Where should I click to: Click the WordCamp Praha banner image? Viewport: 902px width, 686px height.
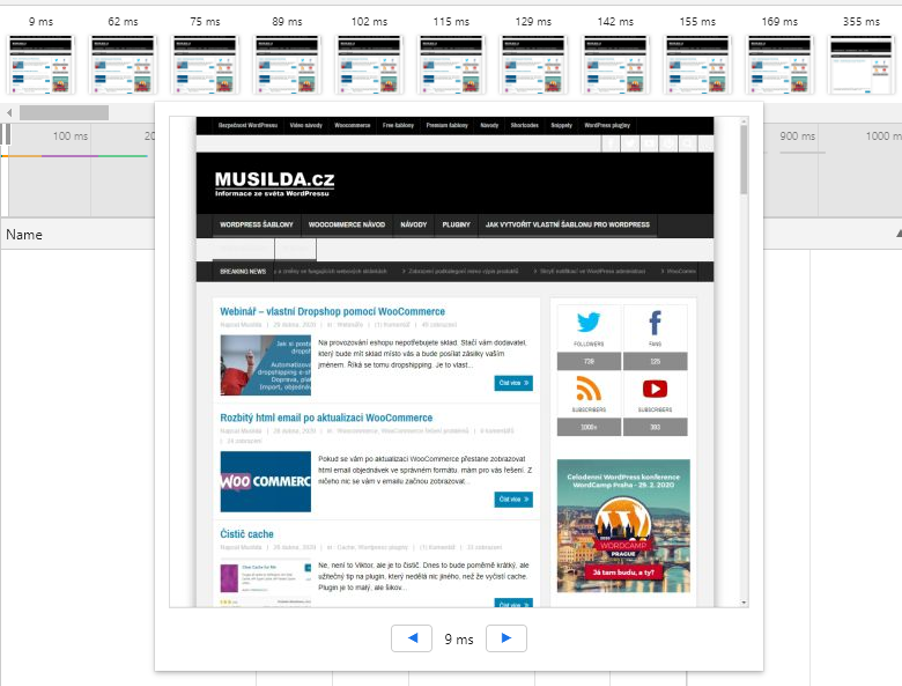[623, 526]
